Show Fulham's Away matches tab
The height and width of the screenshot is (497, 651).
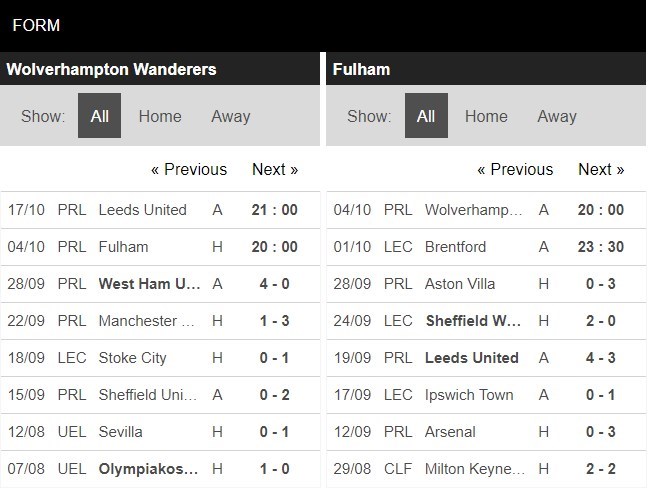556,116
